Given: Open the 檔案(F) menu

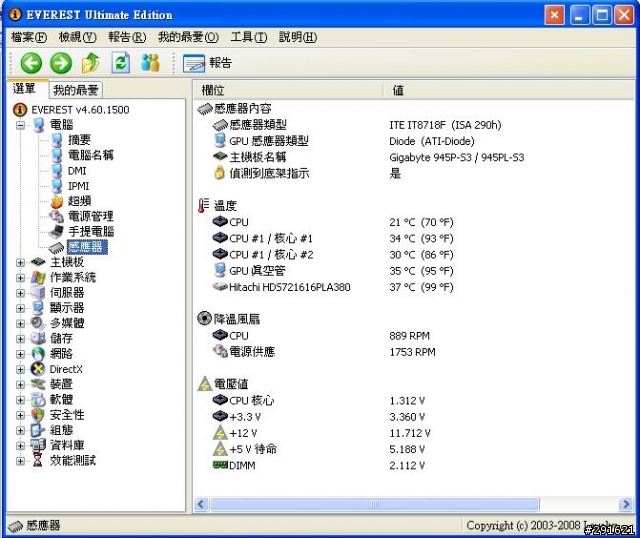Looking at the screenshot, I should point(29,37).
